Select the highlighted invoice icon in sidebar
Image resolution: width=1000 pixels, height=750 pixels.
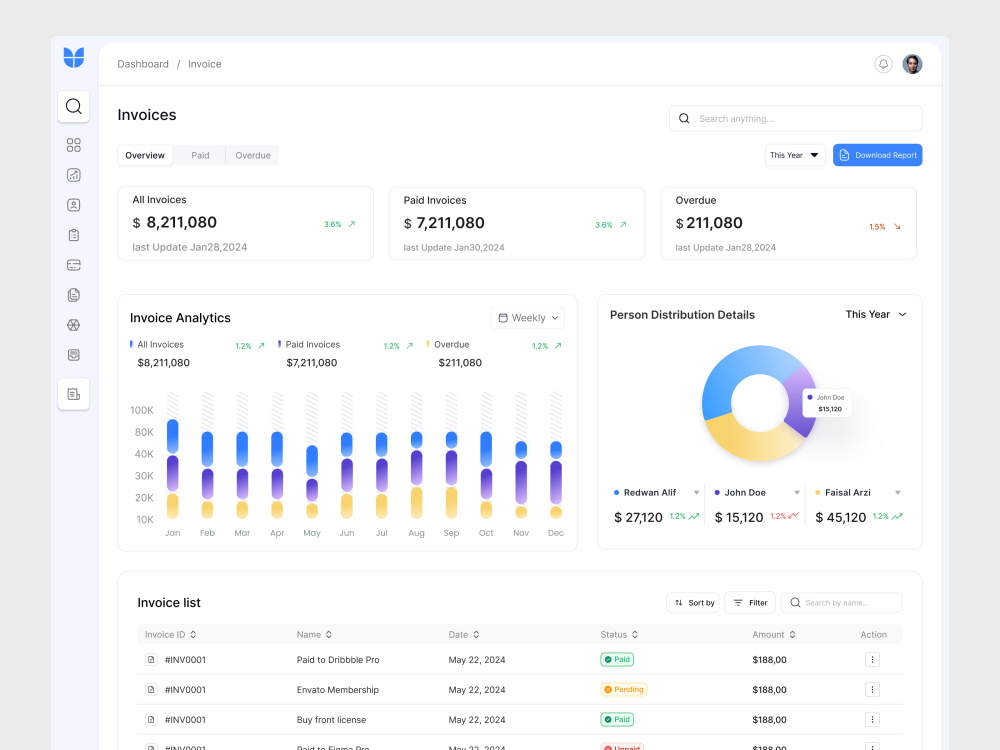(74, 394)
